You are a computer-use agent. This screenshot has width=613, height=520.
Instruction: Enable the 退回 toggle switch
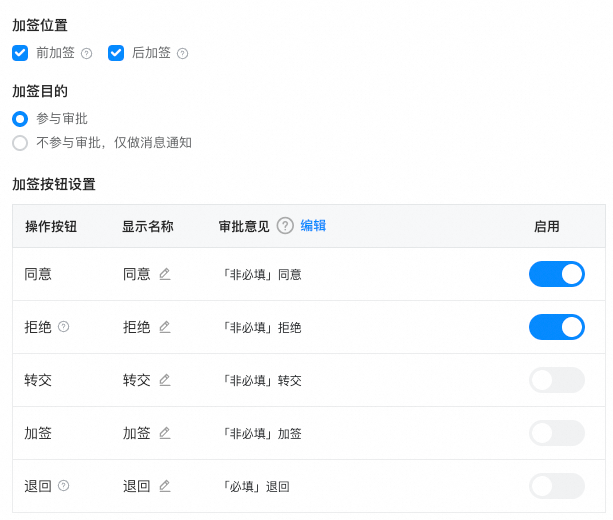pyautogui.click(x=557, y=486)
